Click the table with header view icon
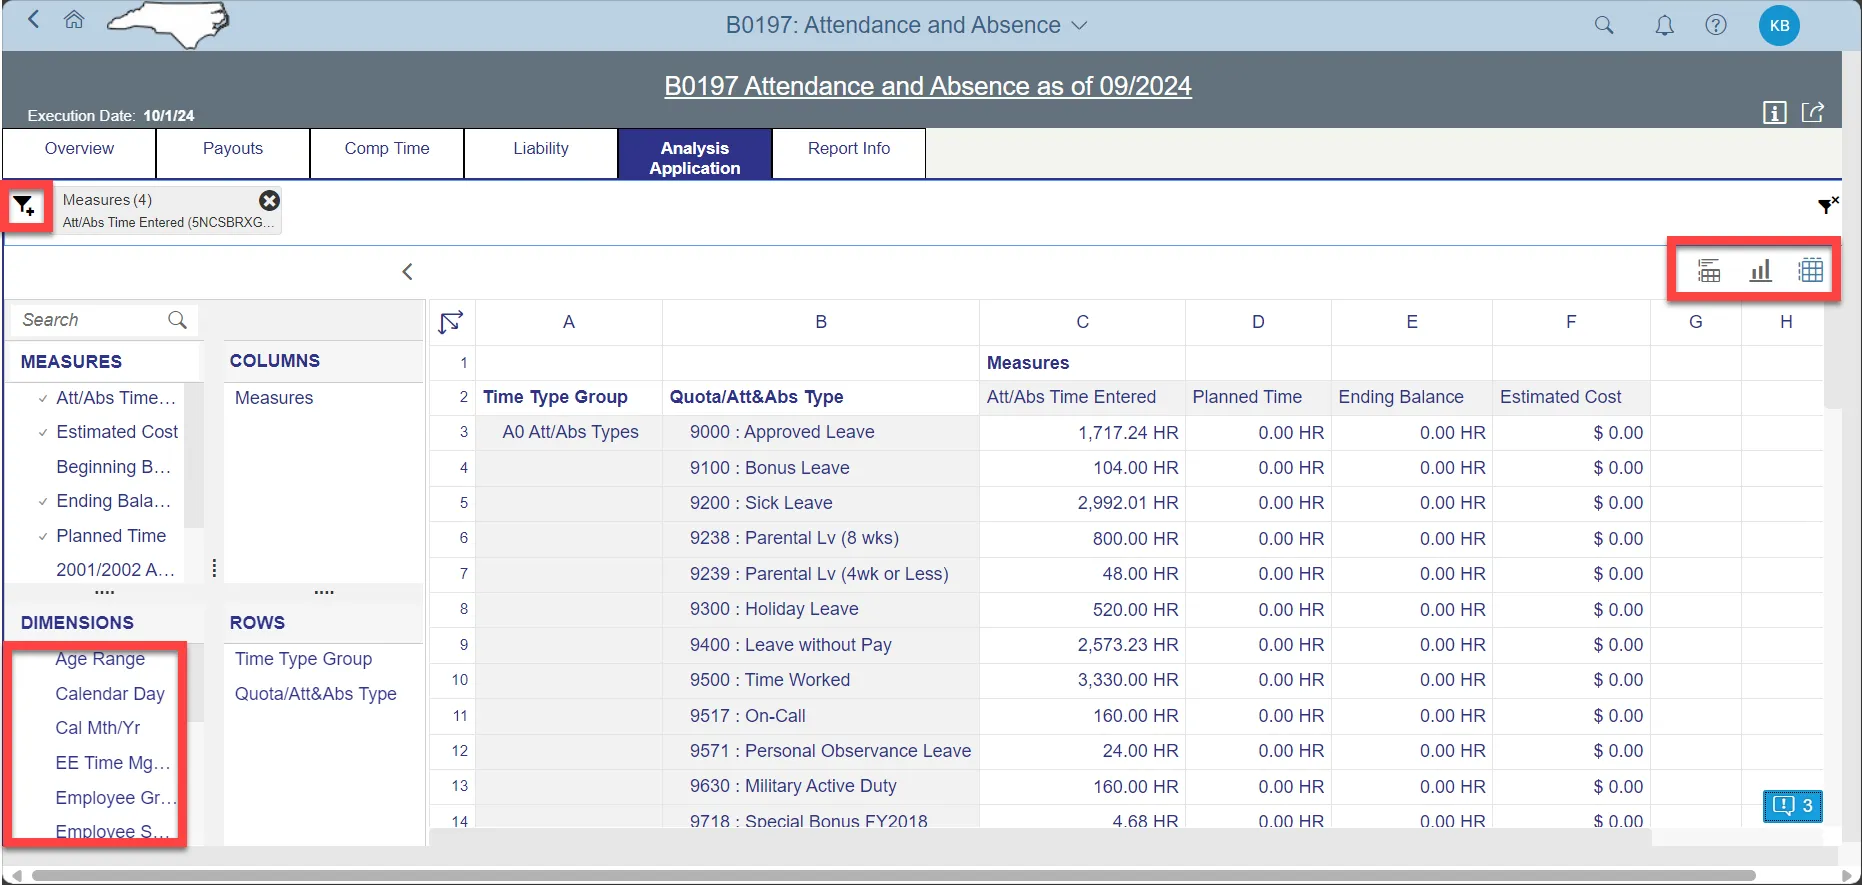The image size is (1862, 885). click(1709, 271)
